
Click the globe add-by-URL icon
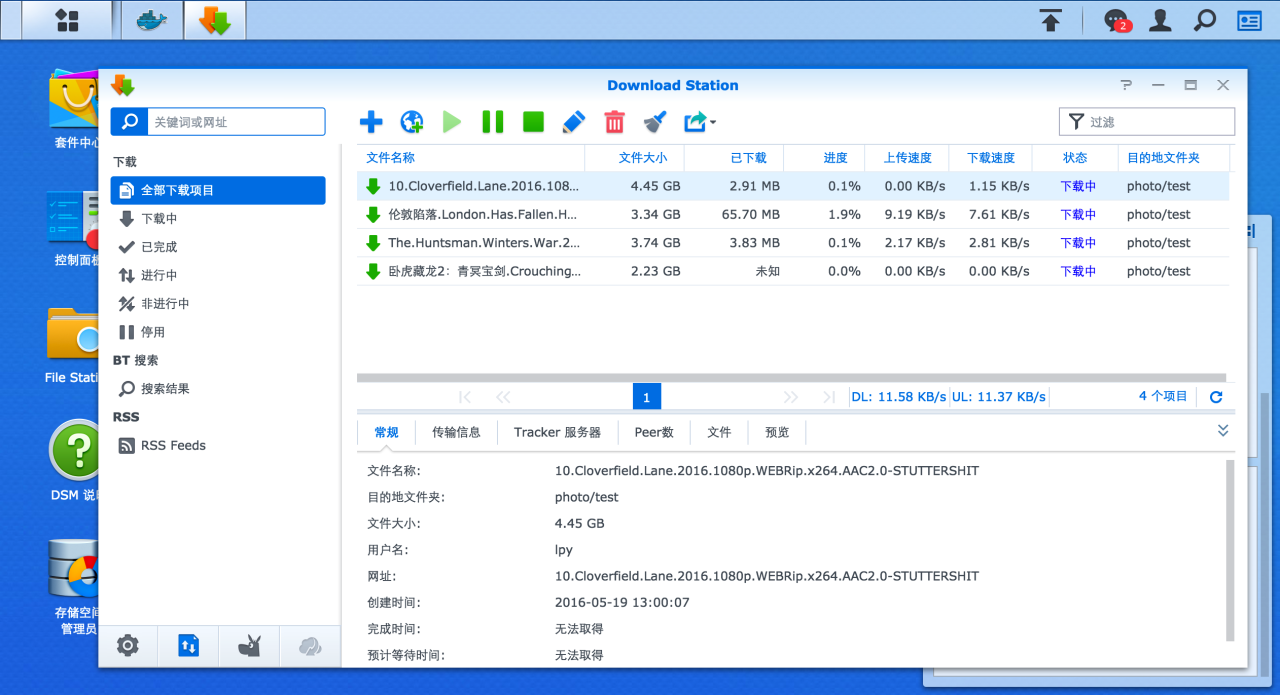[411, 122]
